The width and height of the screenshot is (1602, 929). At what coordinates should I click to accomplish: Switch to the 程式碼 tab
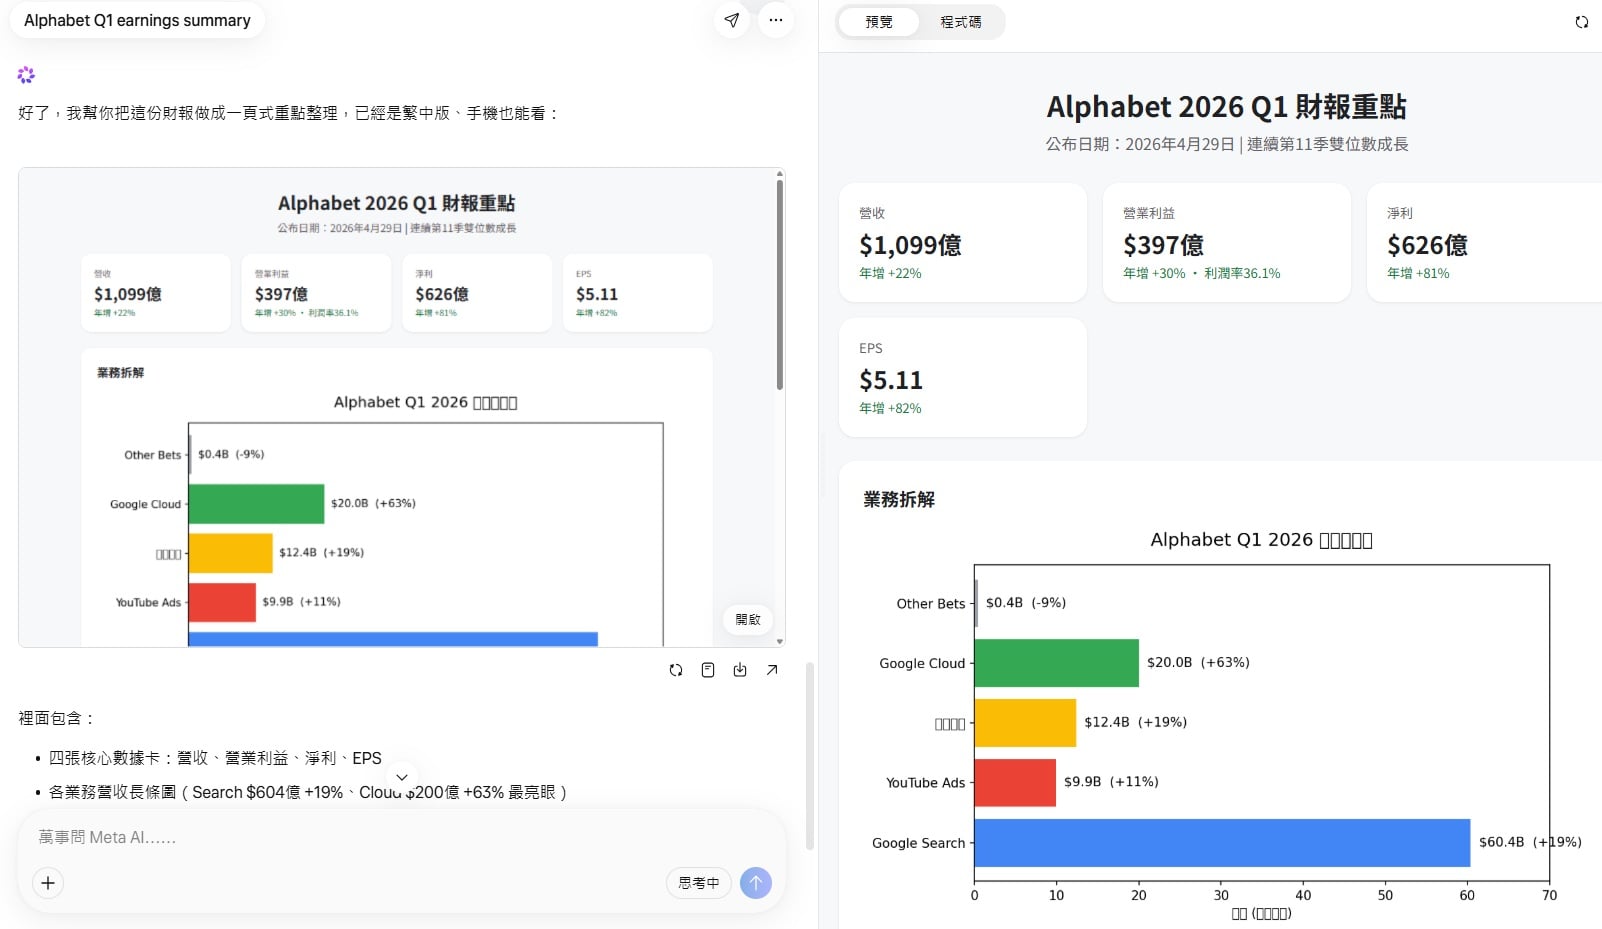961,22
